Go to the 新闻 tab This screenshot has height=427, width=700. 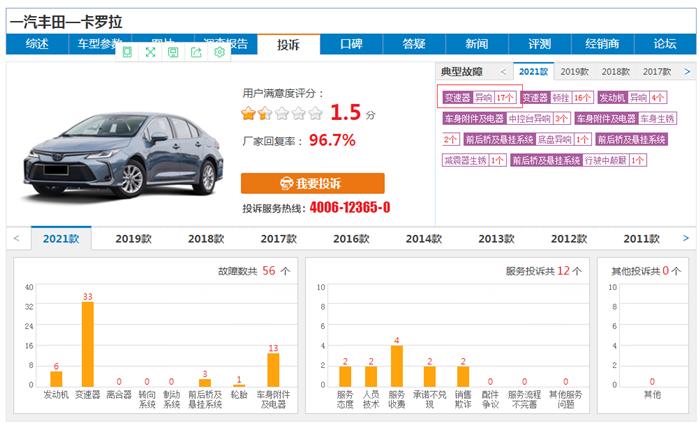pos(477,44)
